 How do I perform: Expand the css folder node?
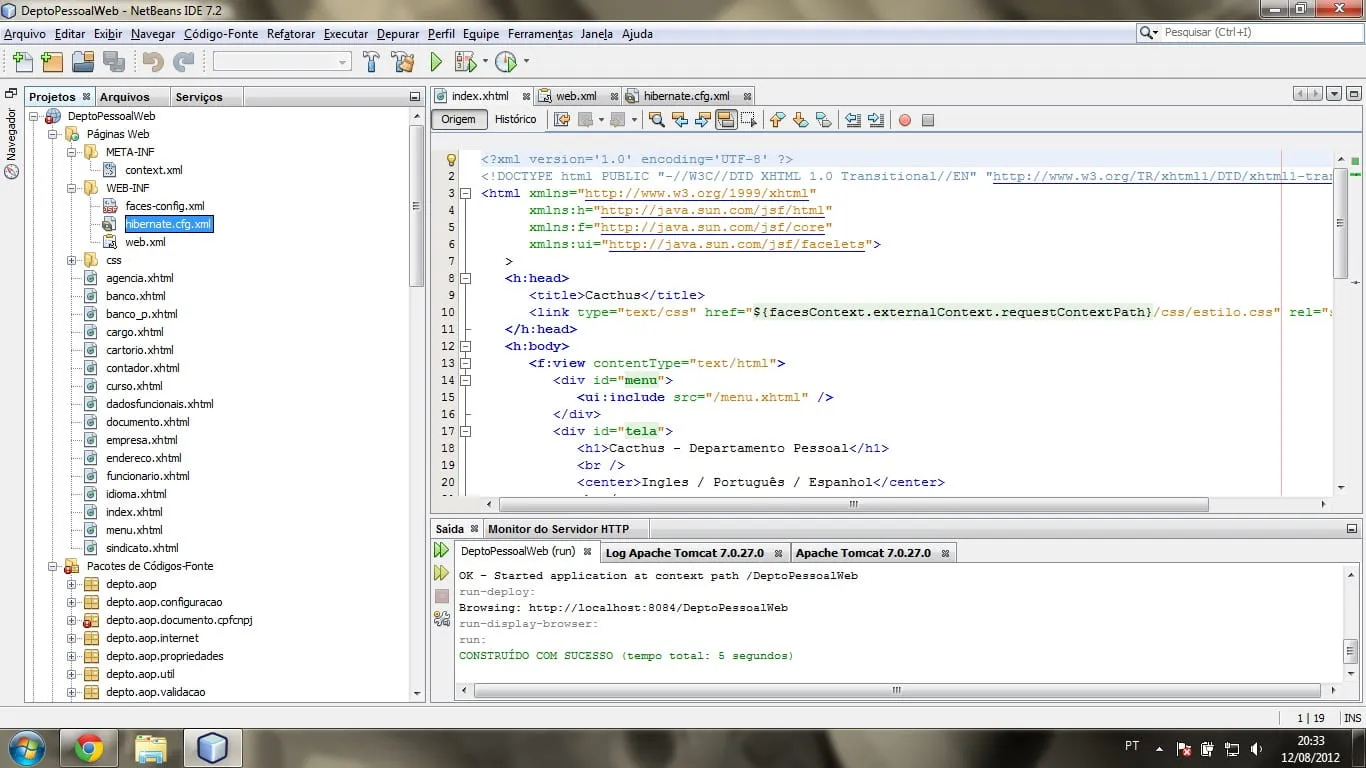point(72,260)
